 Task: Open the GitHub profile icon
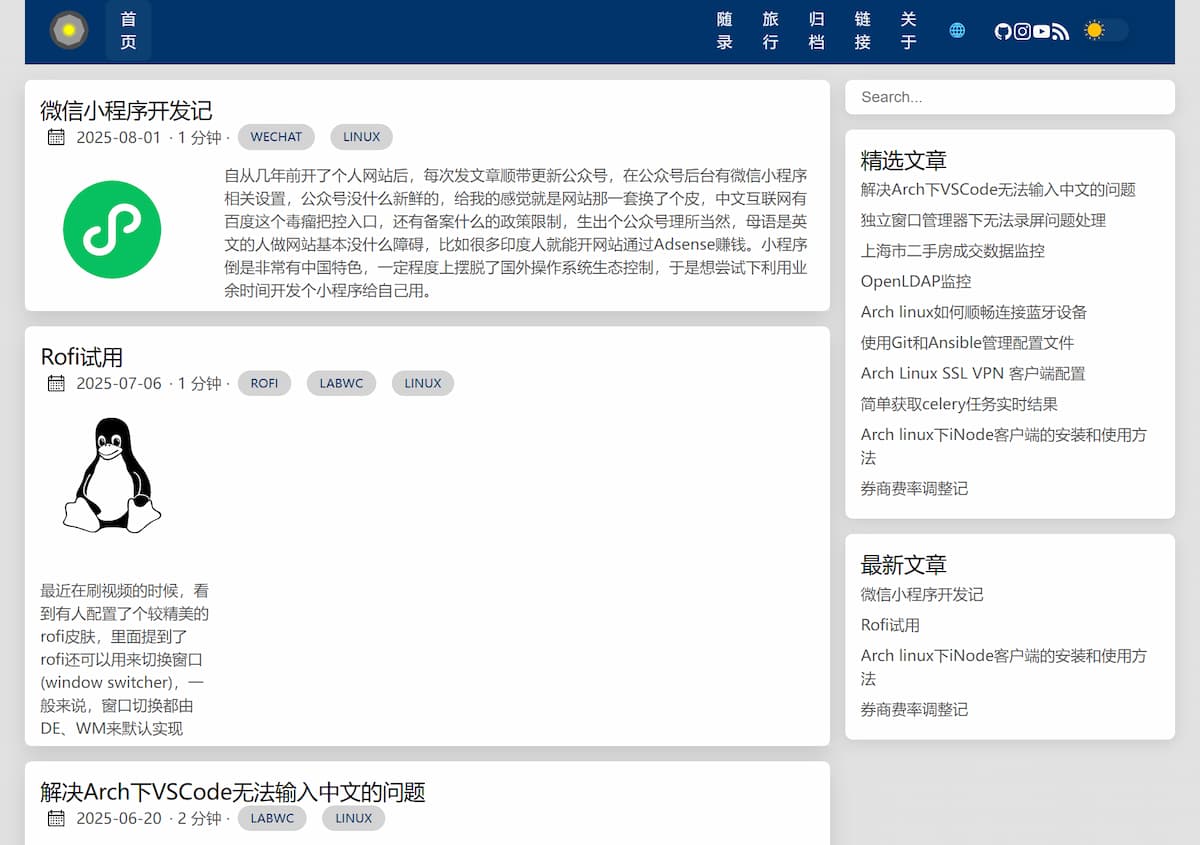coord(1003,31)
